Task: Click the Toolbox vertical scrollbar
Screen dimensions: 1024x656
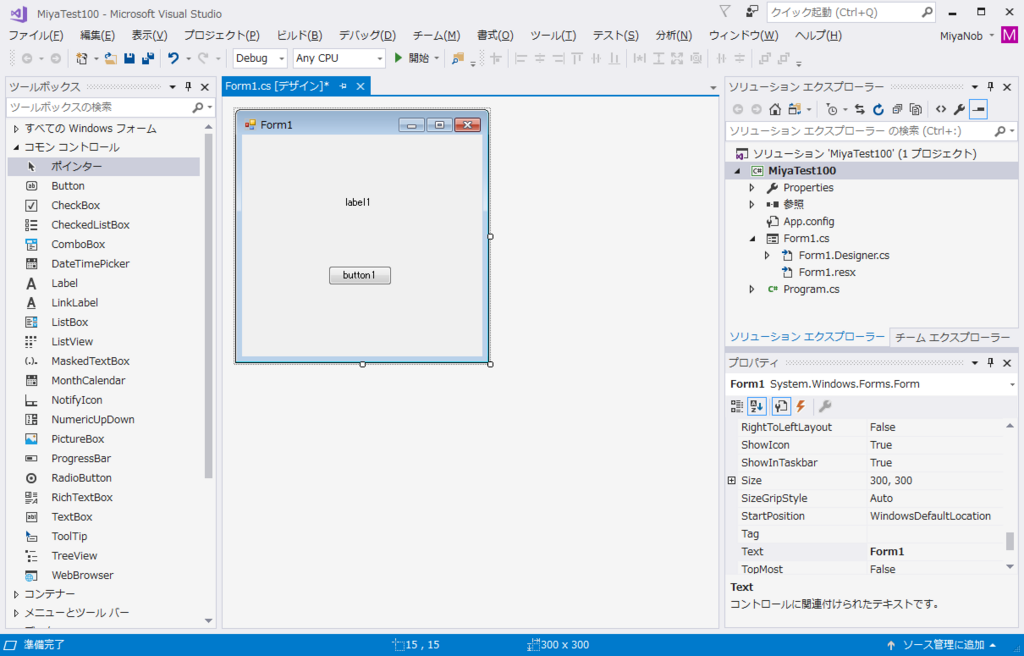Action: pos(209,306)
